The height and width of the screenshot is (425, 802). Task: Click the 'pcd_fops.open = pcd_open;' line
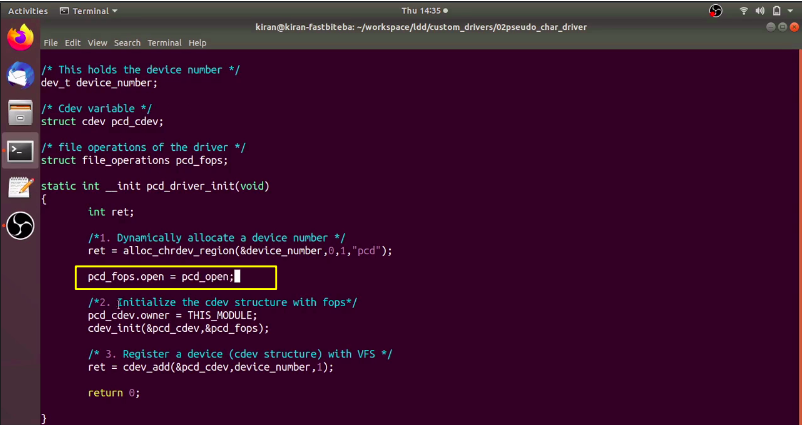pyautogui.click(x=161, y=277)
